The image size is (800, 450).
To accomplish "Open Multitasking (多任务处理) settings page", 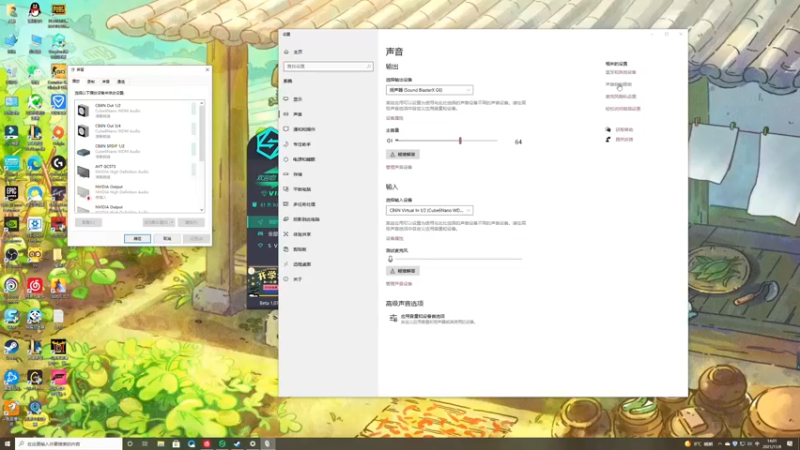I will click(304, 205).
